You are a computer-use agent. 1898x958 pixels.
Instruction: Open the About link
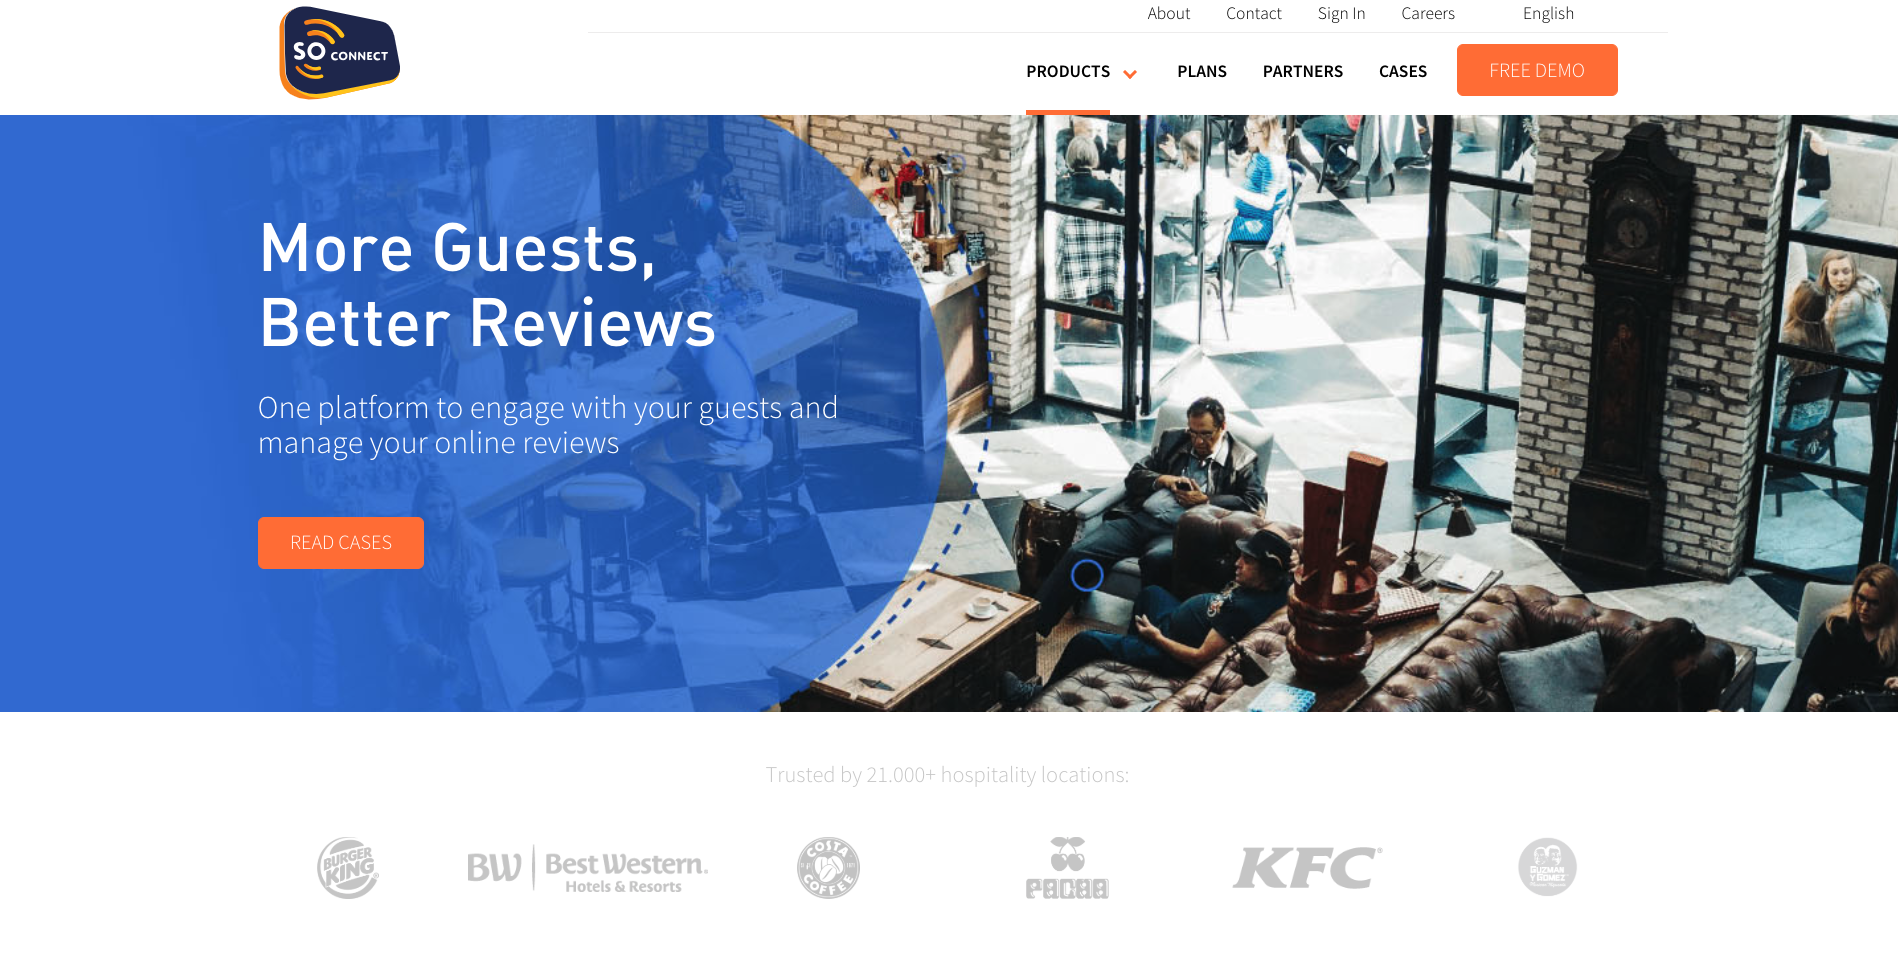tap(1169, 13)
